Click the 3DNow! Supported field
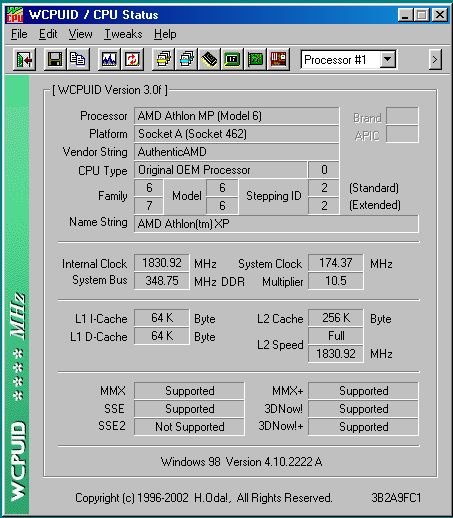 [363, 409]
